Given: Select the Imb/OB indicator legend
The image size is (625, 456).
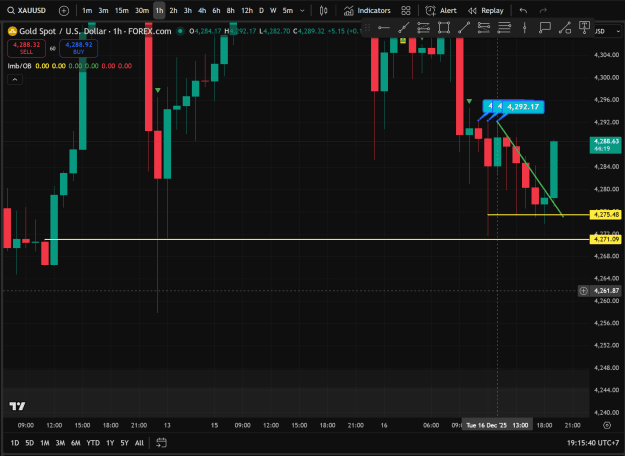Looking at the screenshot, I should coord(19,66).
